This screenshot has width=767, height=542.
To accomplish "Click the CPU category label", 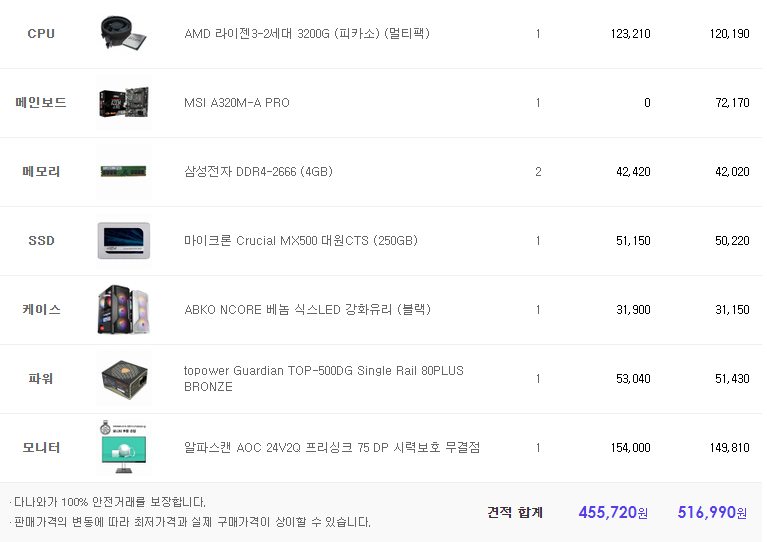I will (41, 34).
